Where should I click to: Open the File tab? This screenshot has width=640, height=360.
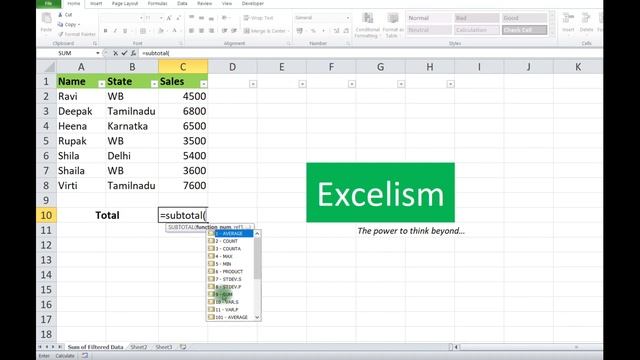point(49,4)
